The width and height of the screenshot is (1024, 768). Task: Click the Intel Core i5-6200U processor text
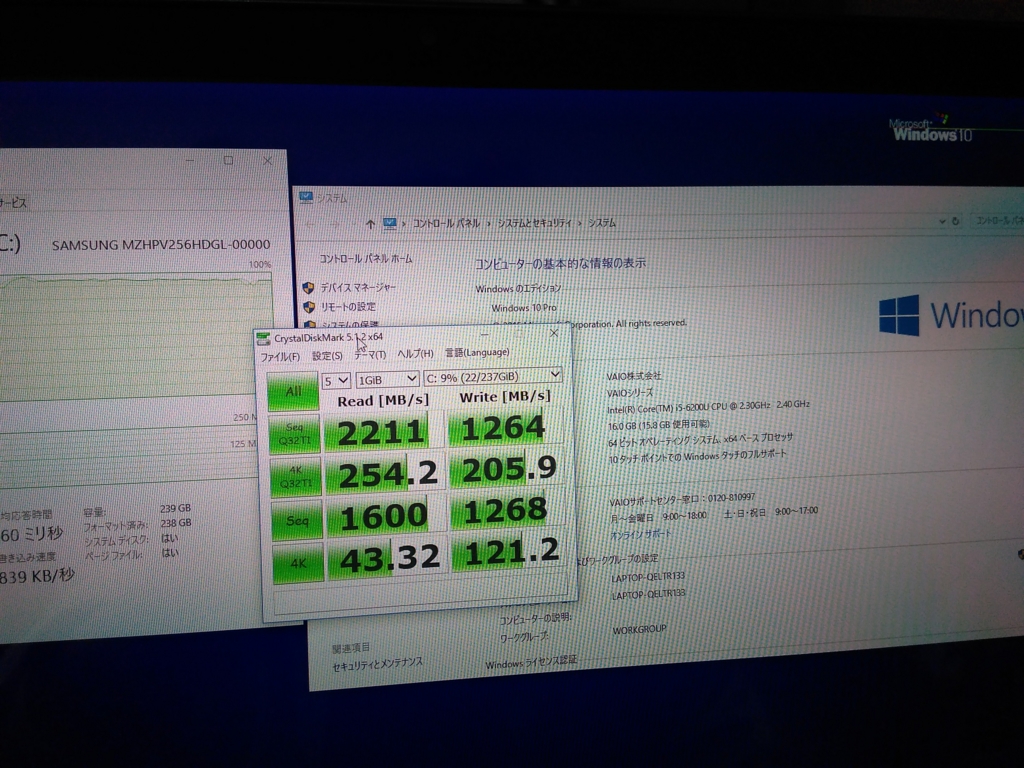pyautogui.click(x=709, y=407)
